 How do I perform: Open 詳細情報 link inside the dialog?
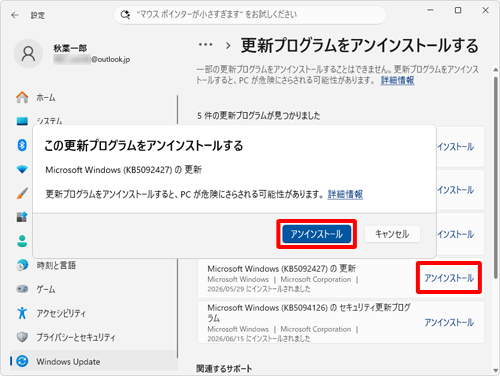pos(345,194)
